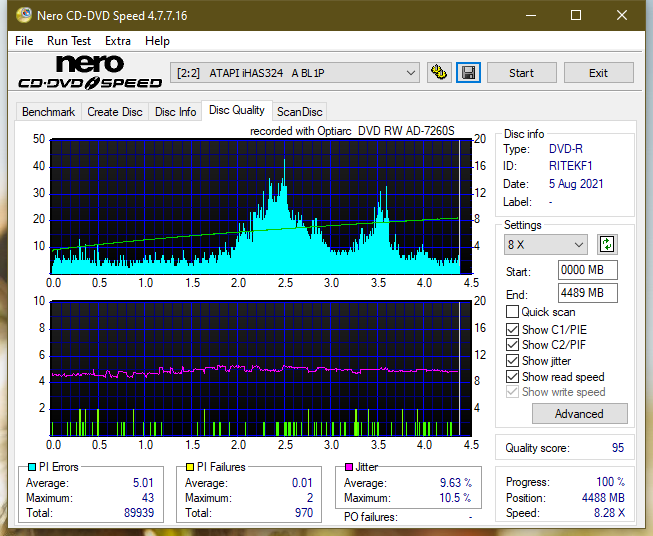This screenshot has height=536, width=653.
Task: Click the PI errors upper graph
Action: click(x=261, y=206)
